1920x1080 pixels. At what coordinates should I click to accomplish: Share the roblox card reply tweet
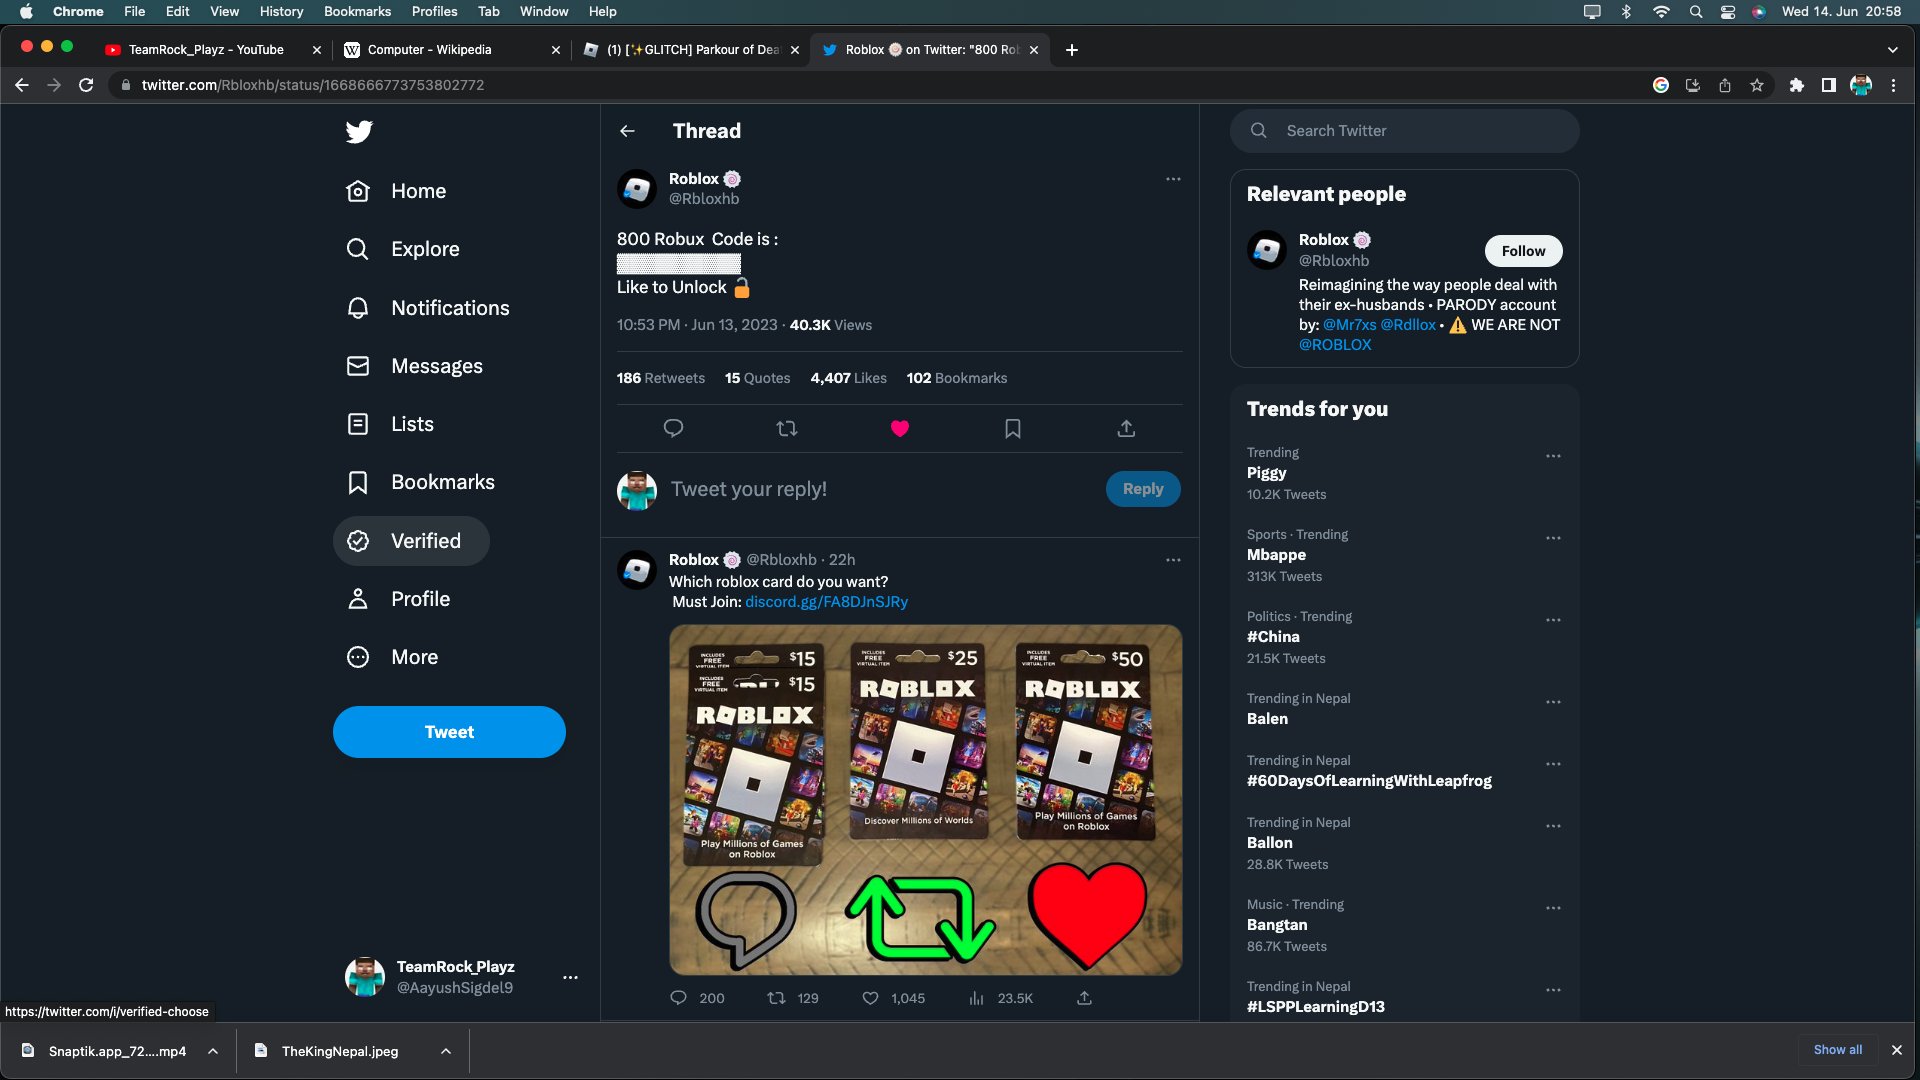[x=1084, y=998]
